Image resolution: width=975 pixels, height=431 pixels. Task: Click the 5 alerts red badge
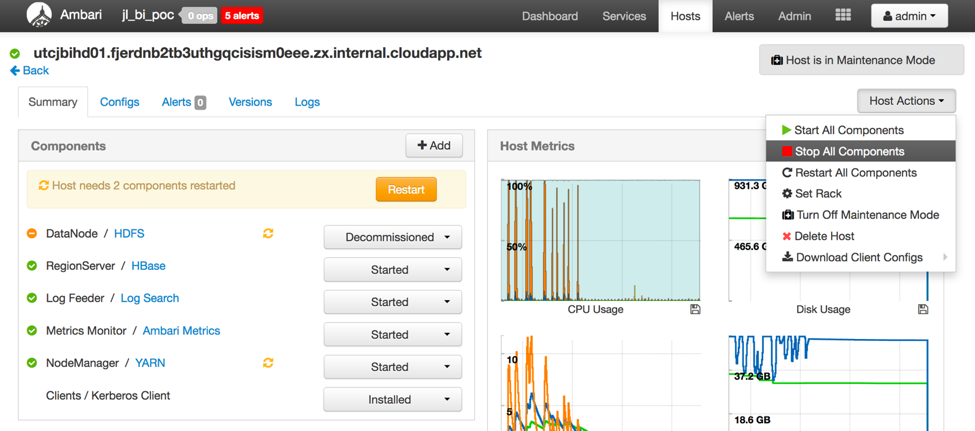click(243, 16)
